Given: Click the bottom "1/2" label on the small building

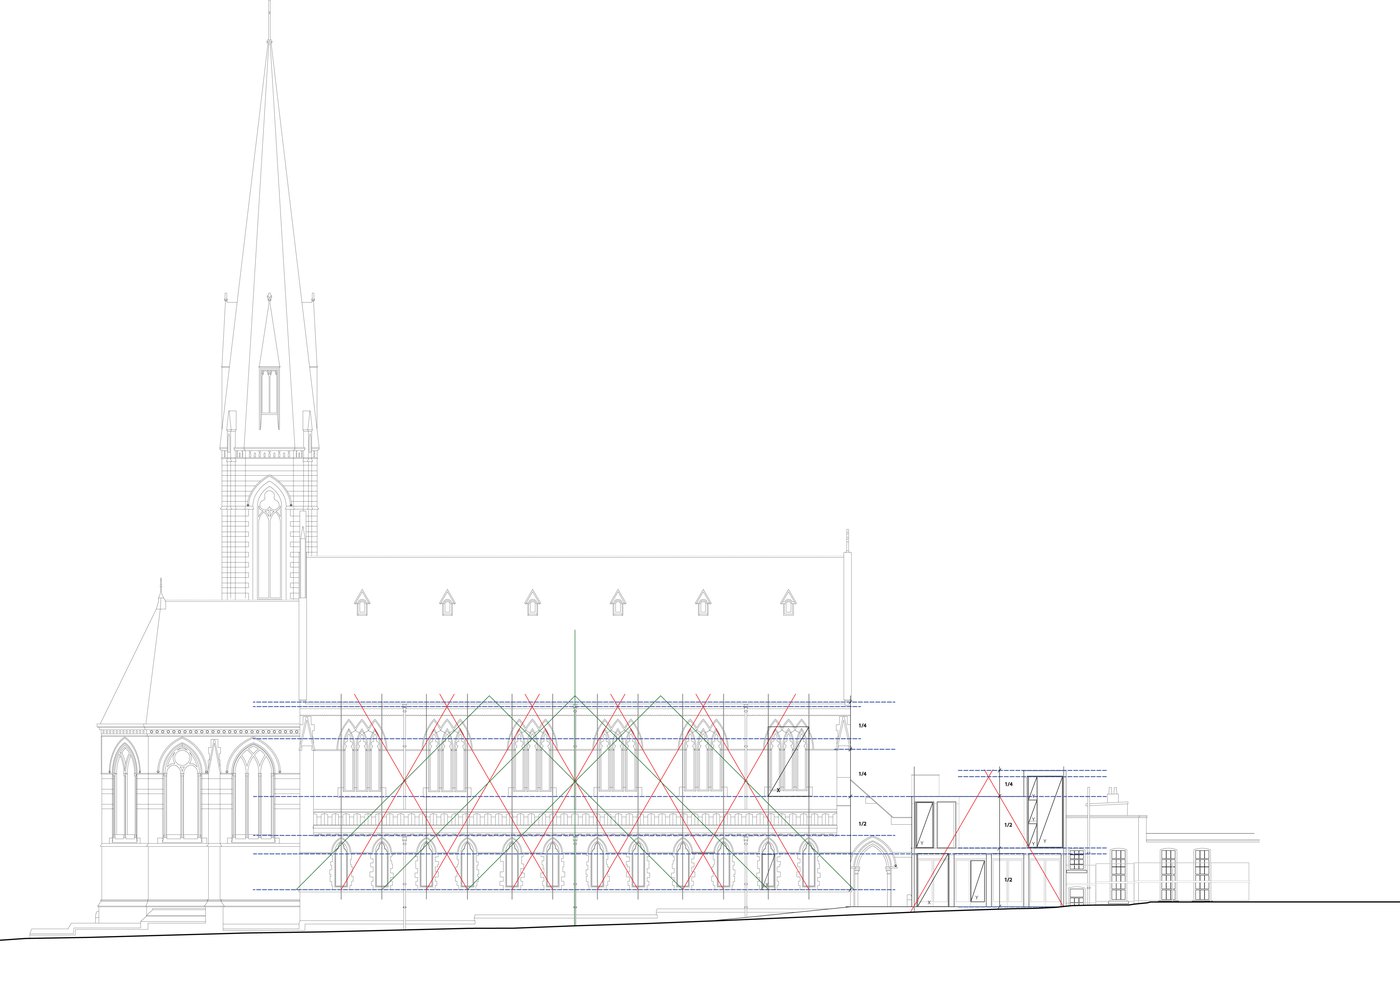Looking at the screenshot, I should coord(1008,879).
